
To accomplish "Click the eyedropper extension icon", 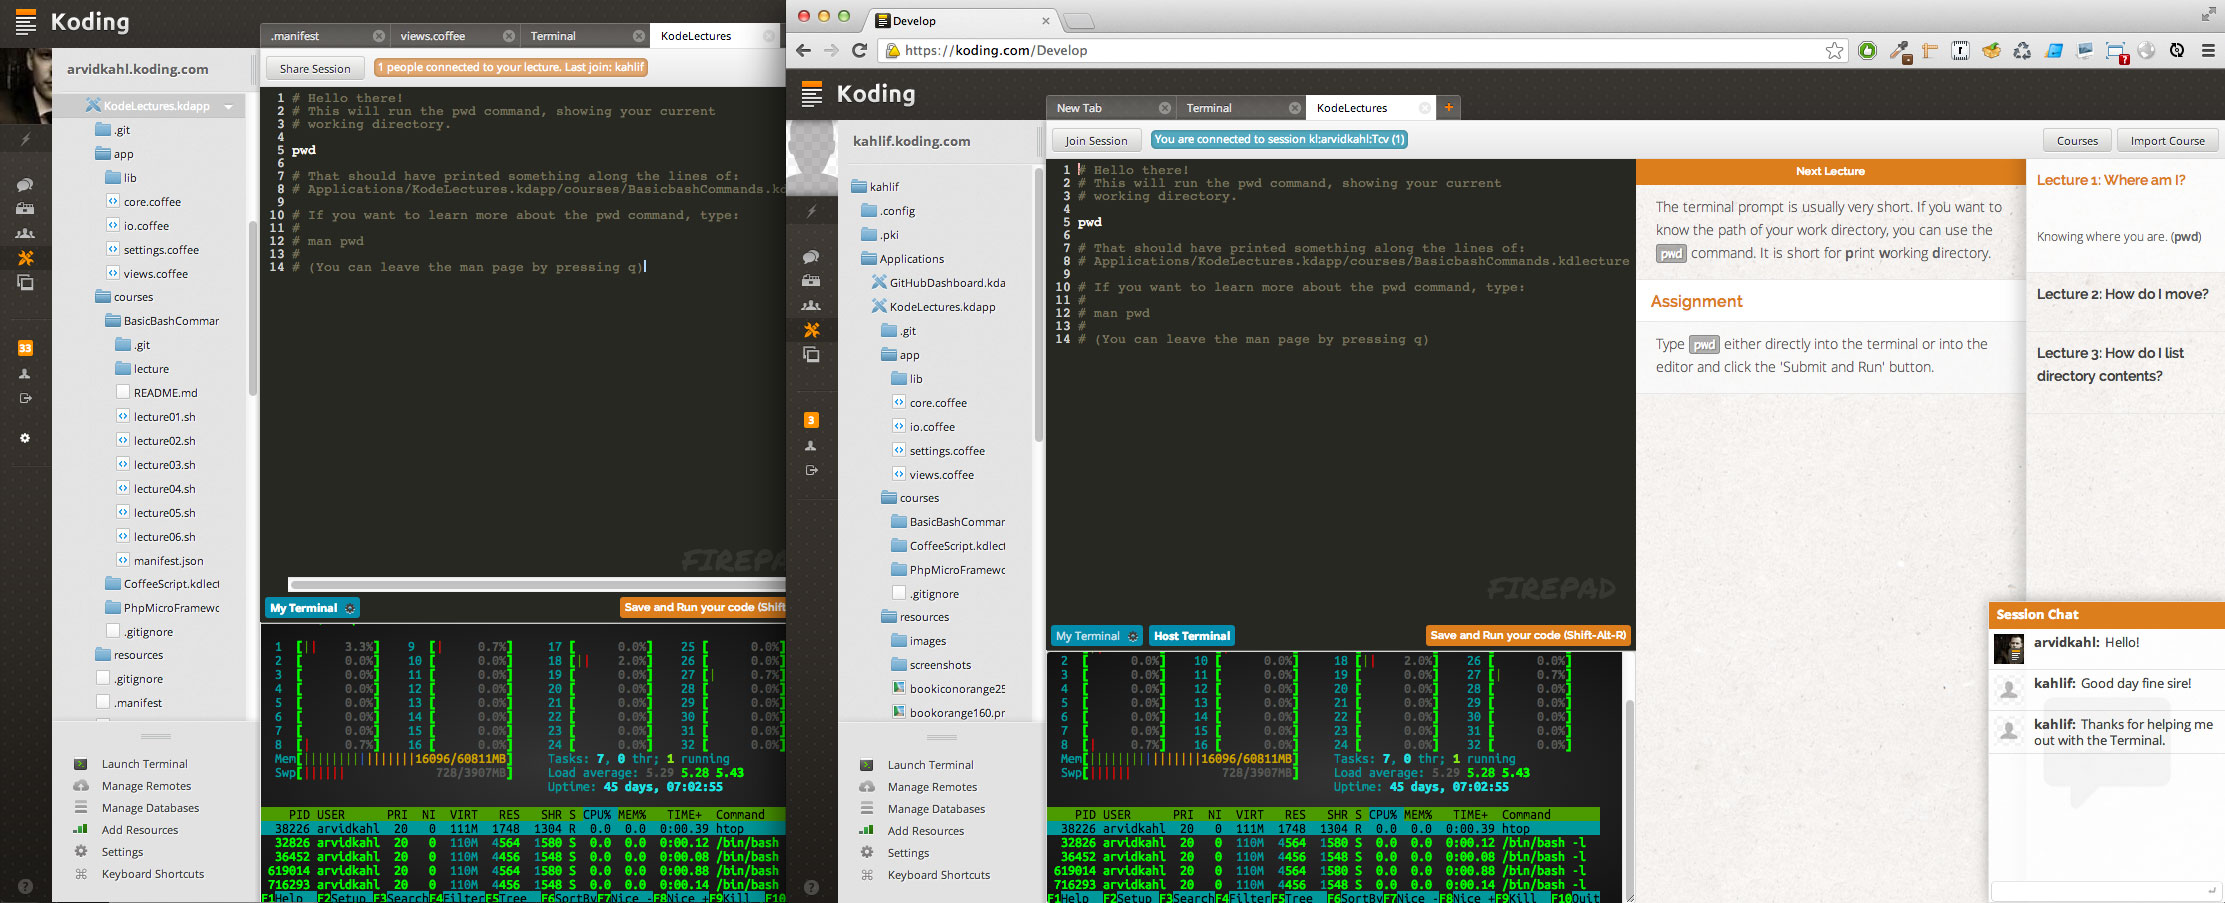I will pos(1899,51).
